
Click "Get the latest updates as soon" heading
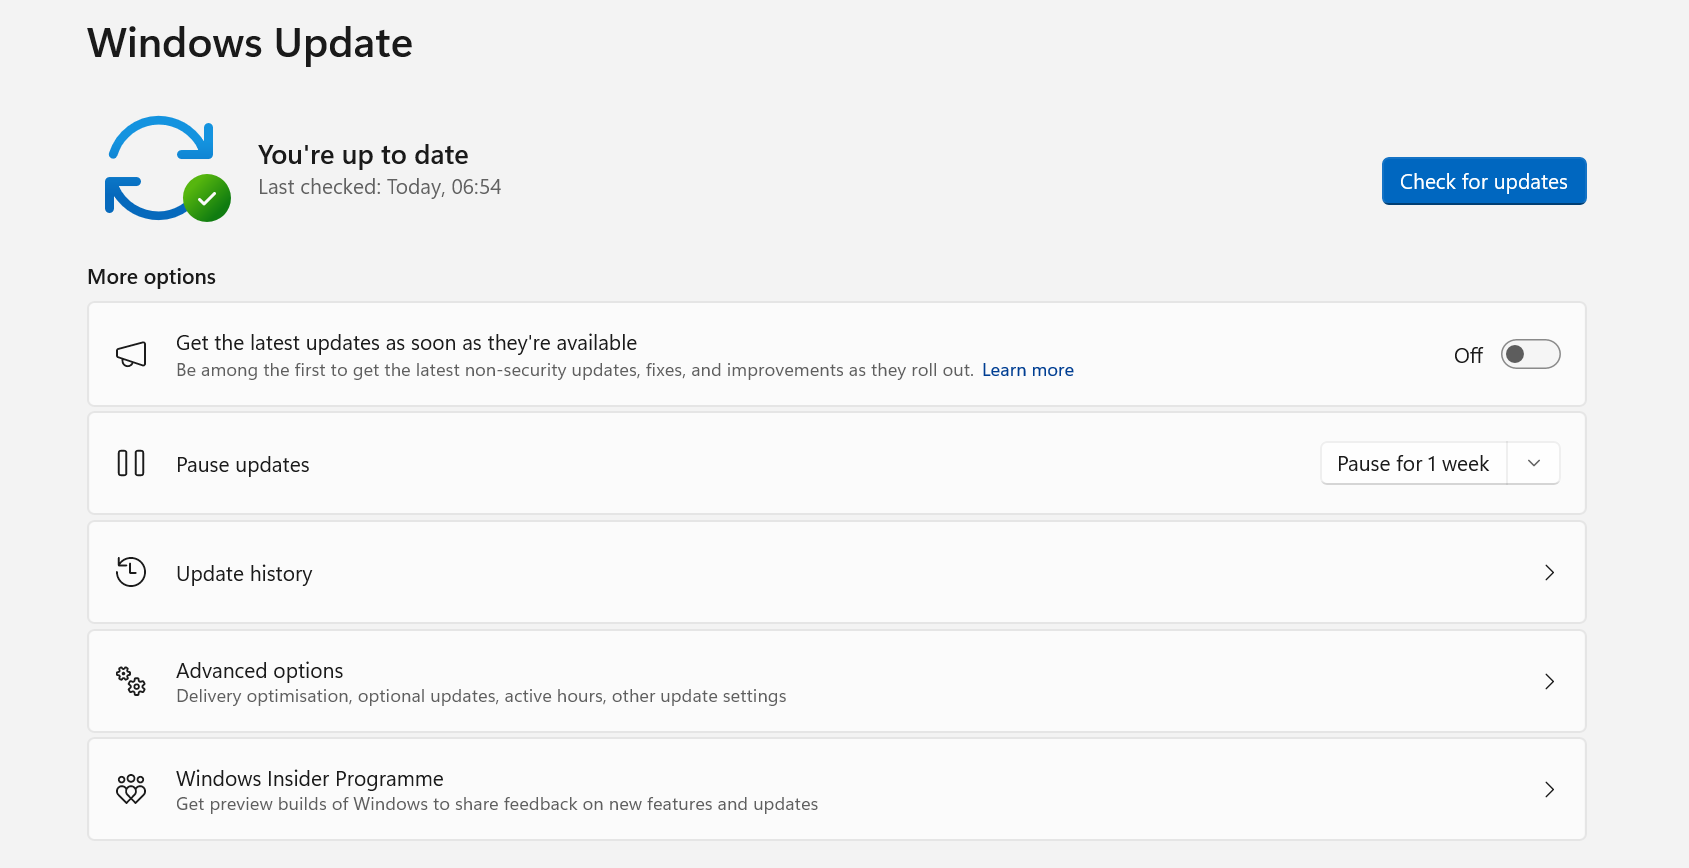406,343
